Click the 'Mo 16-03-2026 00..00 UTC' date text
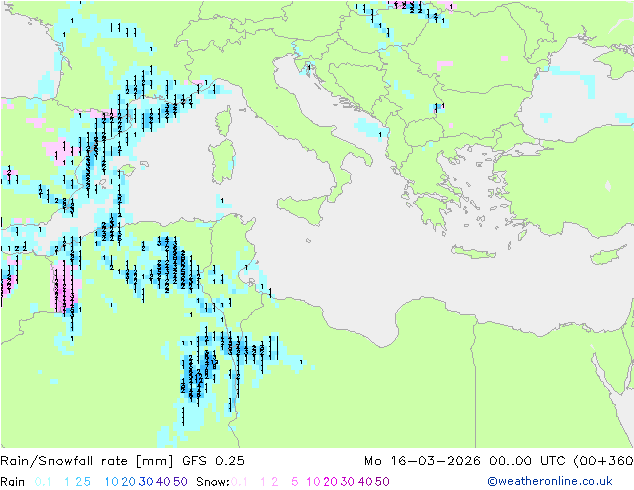The width and height of the screenshot is (634, 490). pyautogui.click(x=466, y=461)
